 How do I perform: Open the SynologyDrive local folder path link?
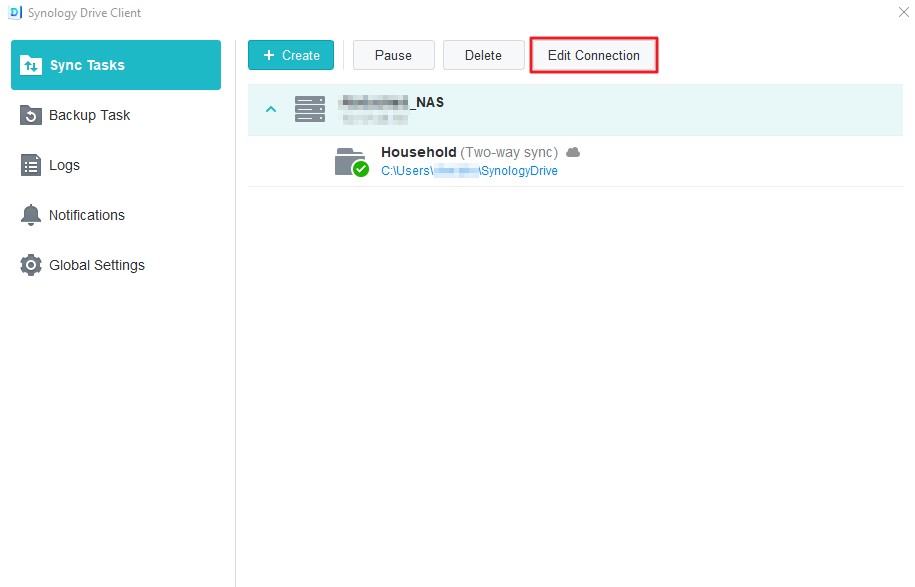point(469,171)
